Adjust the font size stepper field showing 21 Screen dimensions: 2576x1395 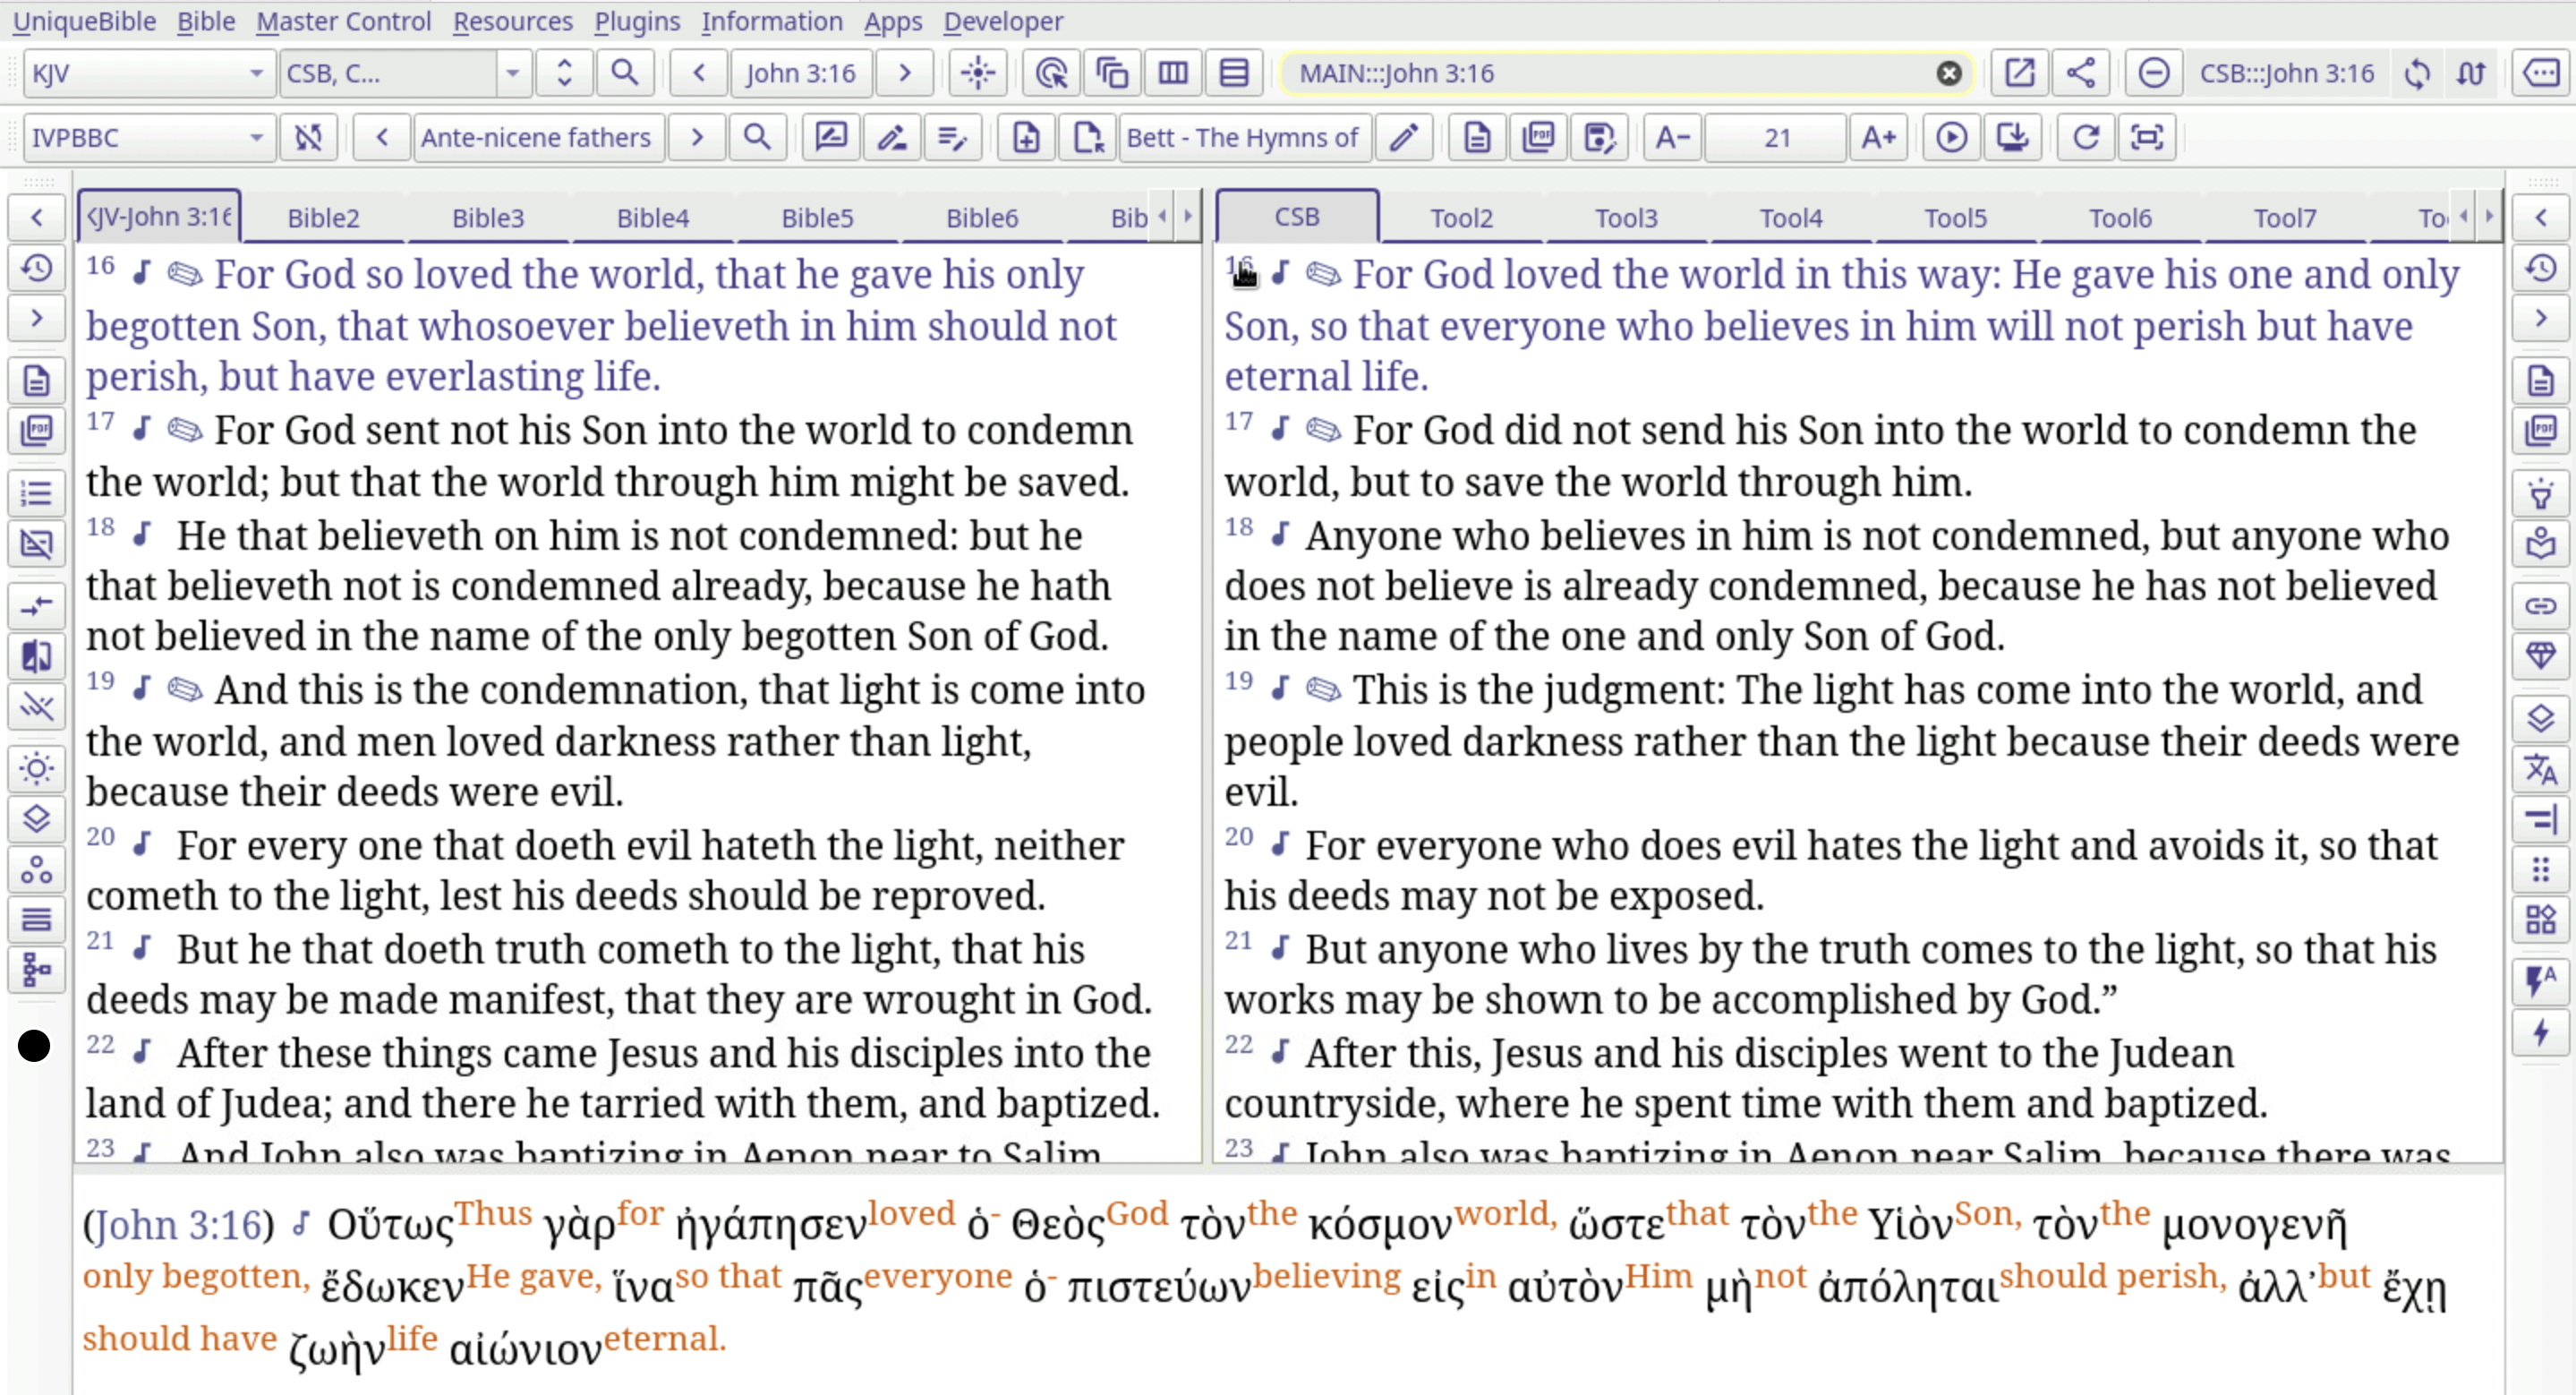click(x=1776, y=137)
